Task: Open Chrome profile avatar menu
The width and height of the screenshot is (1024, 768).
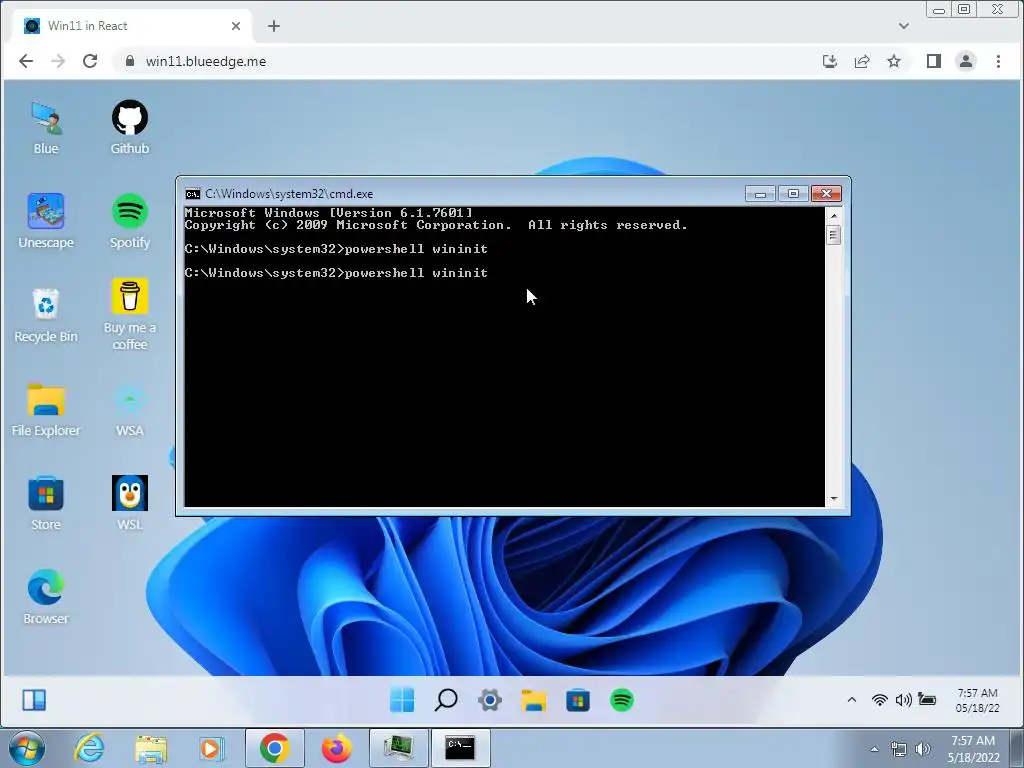Action: click(966, 61)
